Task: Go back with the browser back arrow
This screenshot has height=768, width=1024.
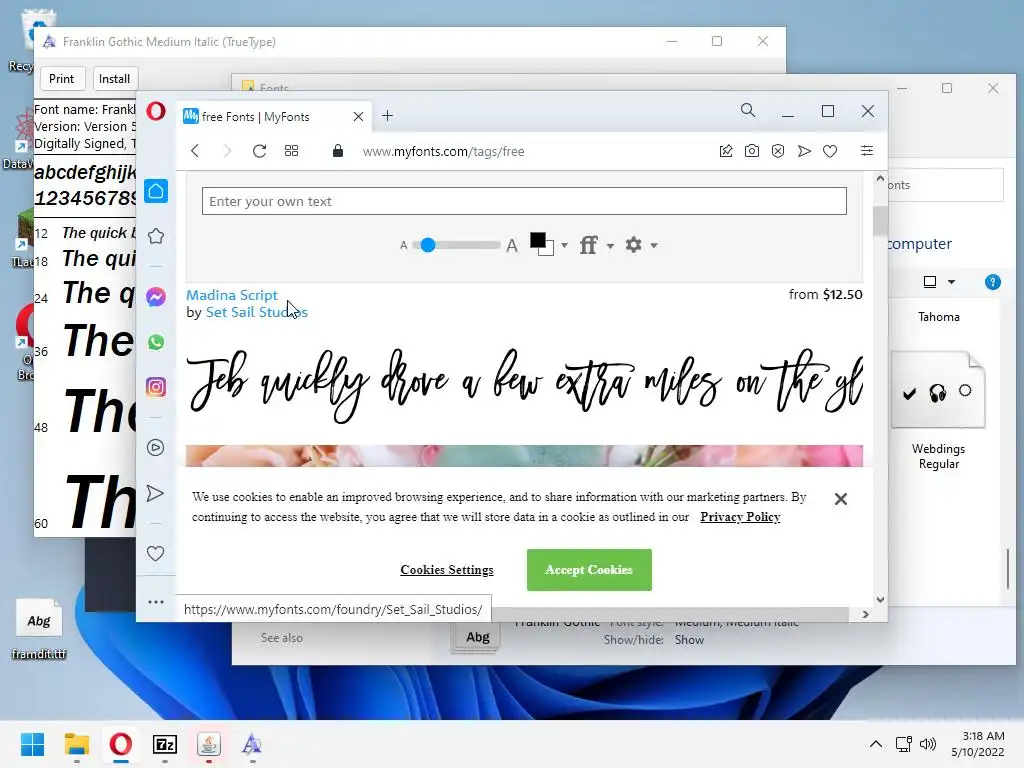Action: (x=195, y=151)
